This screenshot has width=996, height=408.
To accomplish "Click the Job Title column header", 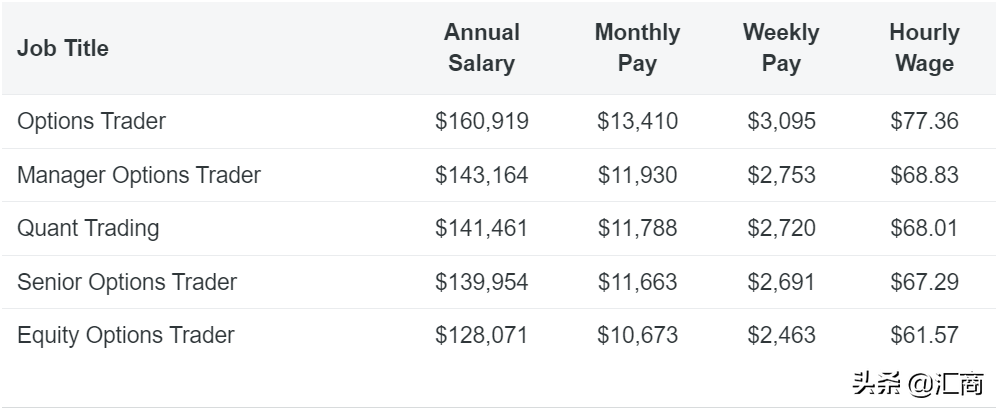I will (x=63, y=48).
